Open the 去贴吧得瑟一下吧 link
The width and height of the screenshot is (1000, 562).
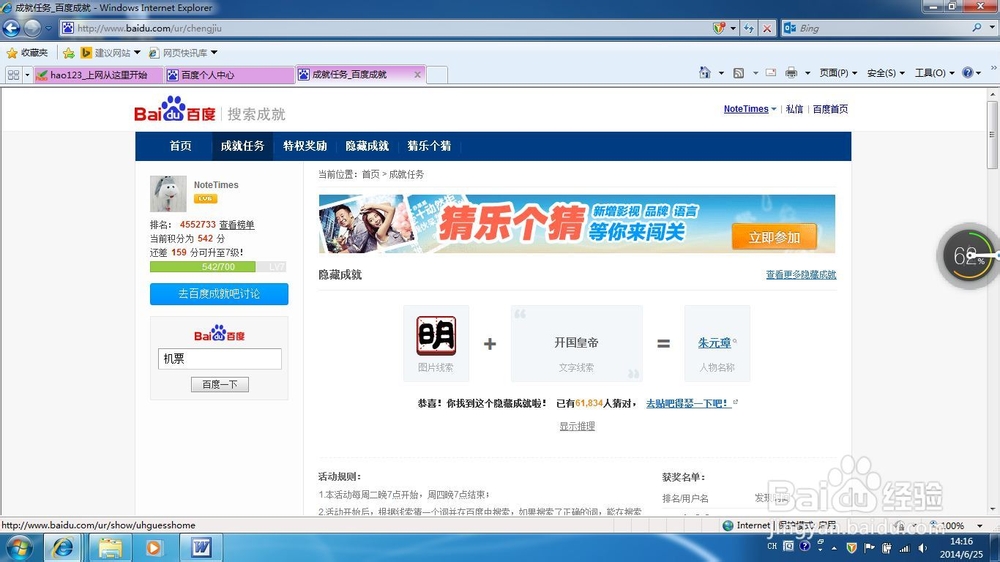tap(688, 403)
